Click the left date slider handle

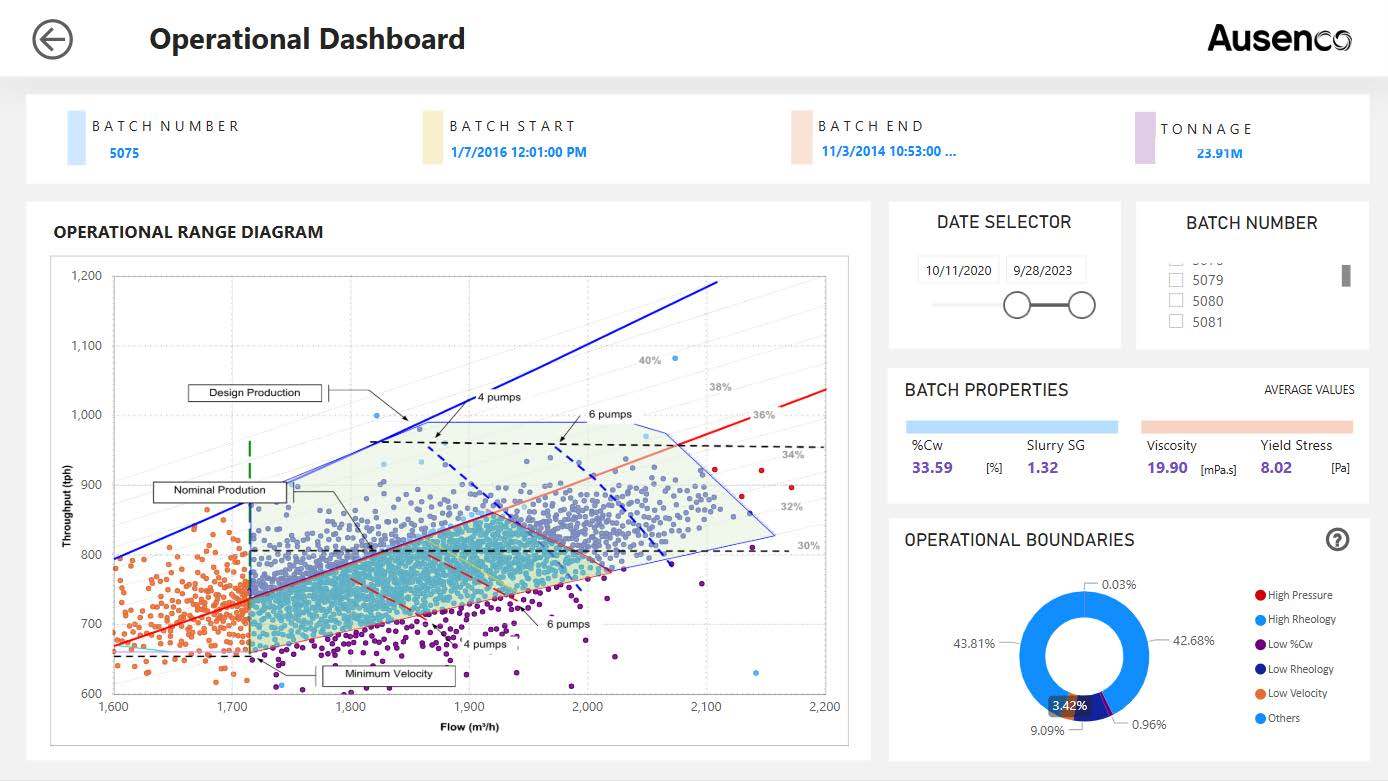(x=1017, y=305)
